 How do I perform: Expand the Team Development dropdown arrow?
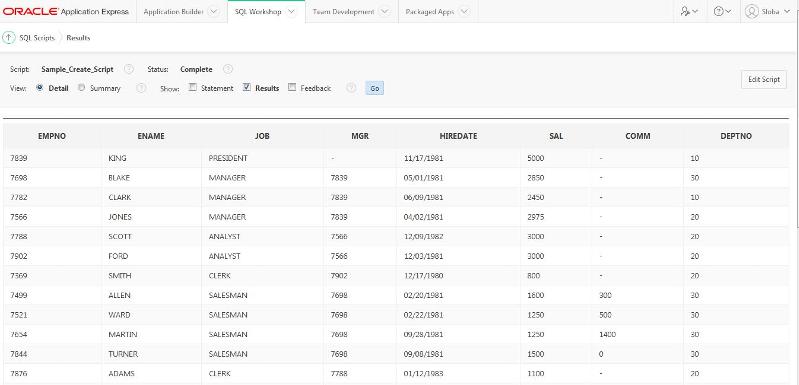click(385, 12)
